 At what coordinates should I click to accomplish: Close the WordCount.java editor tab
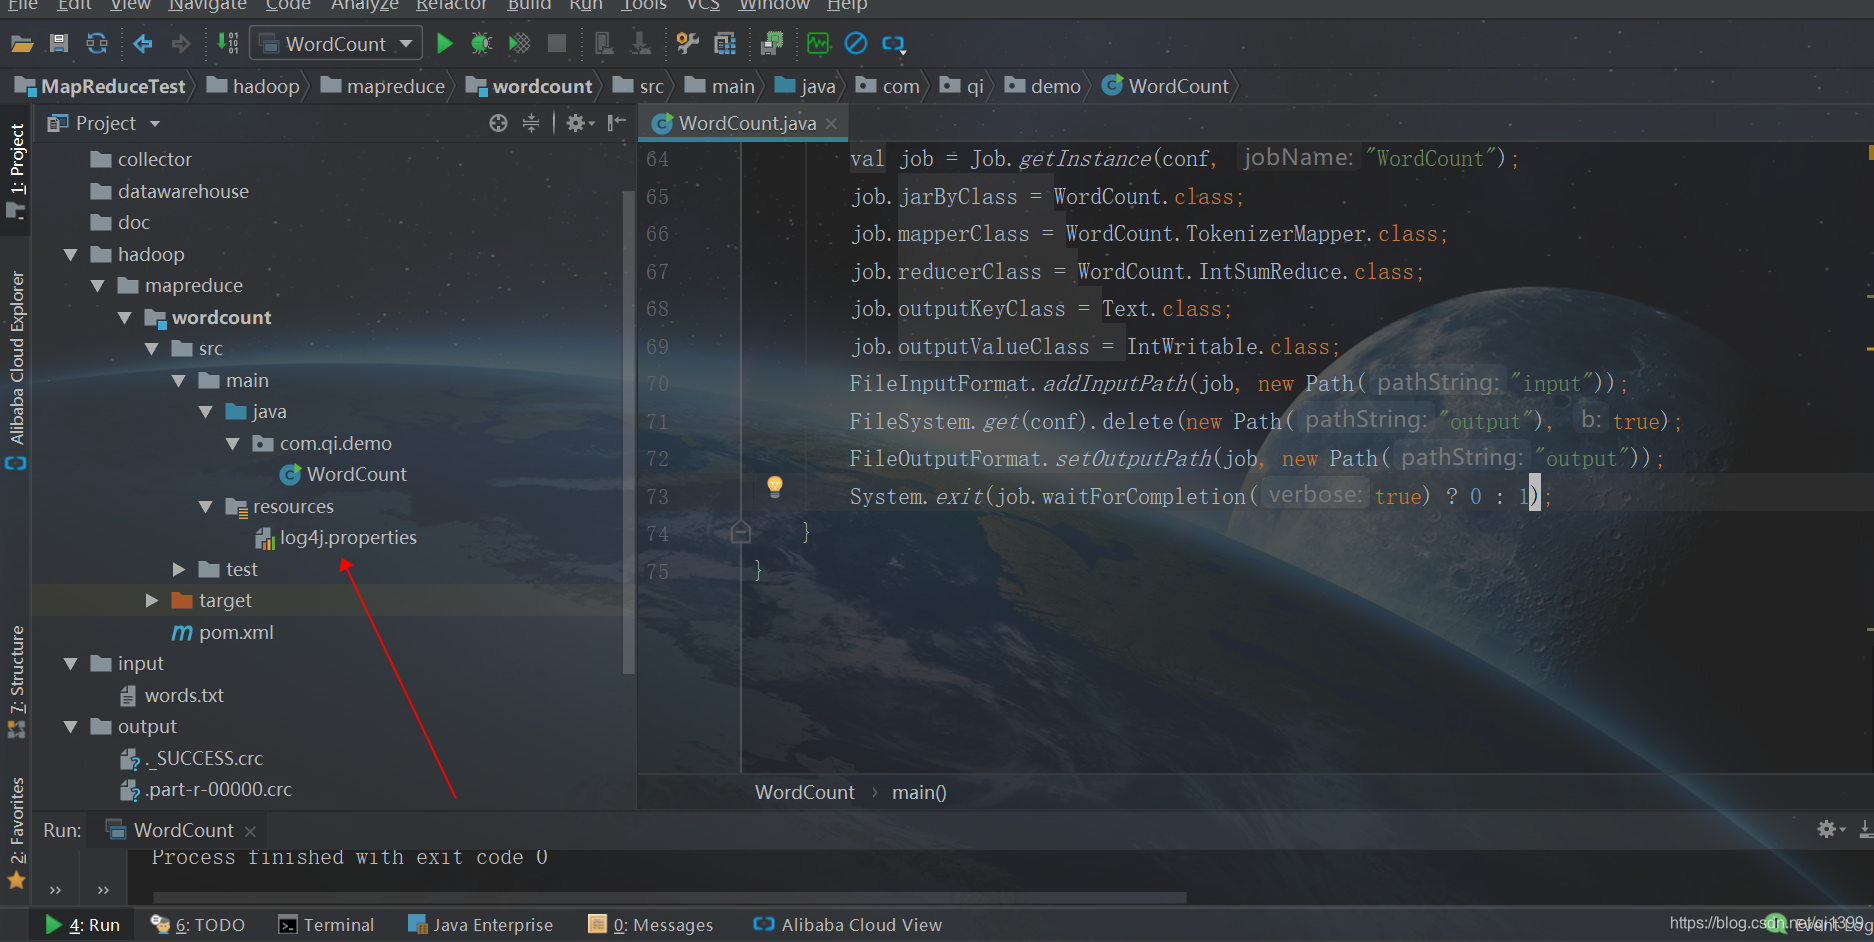click(831, 124)
